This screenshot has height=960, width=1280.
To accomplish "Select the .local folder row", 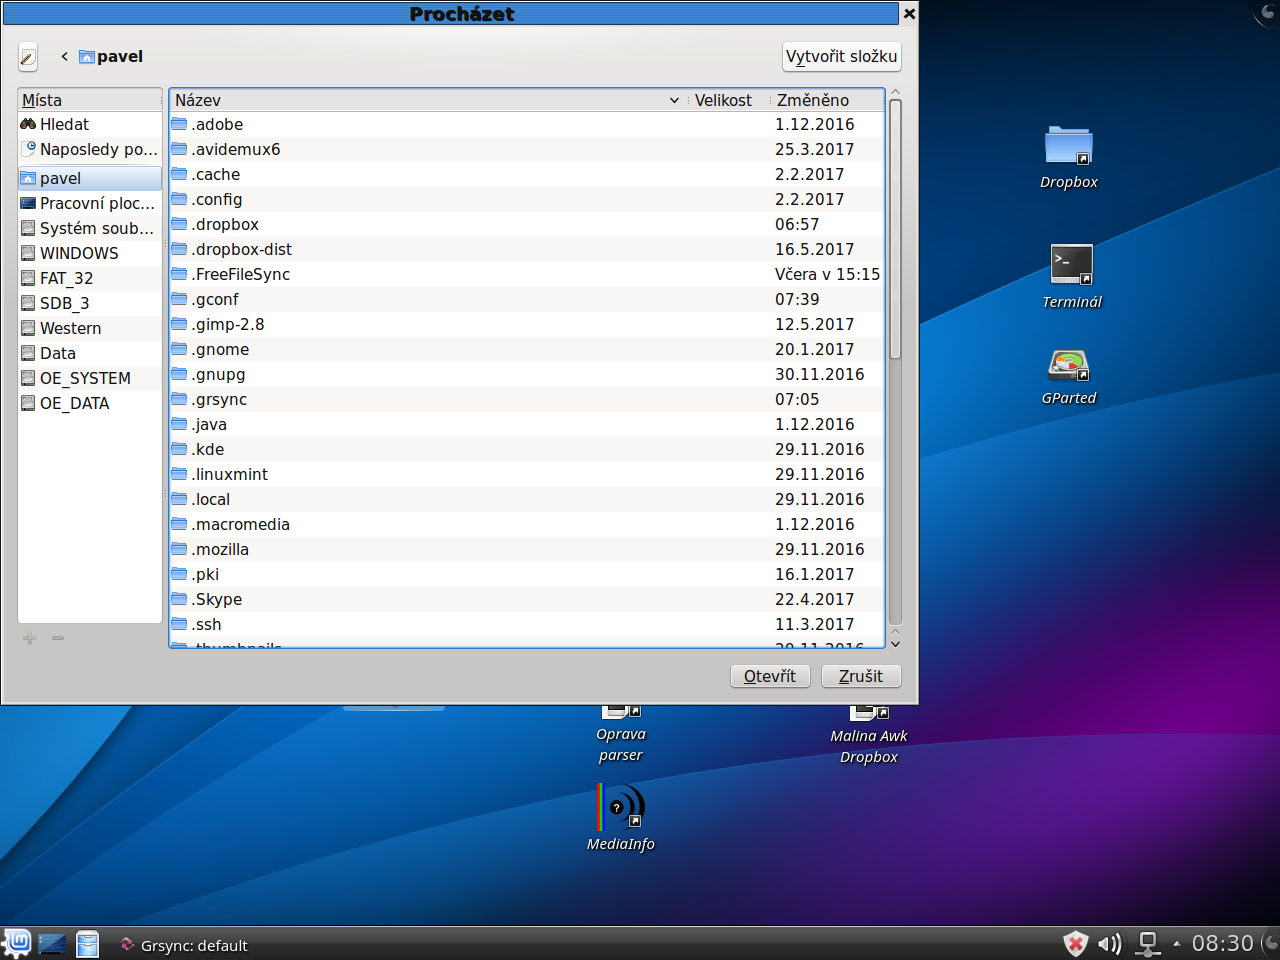I will (x=527, y=499).
